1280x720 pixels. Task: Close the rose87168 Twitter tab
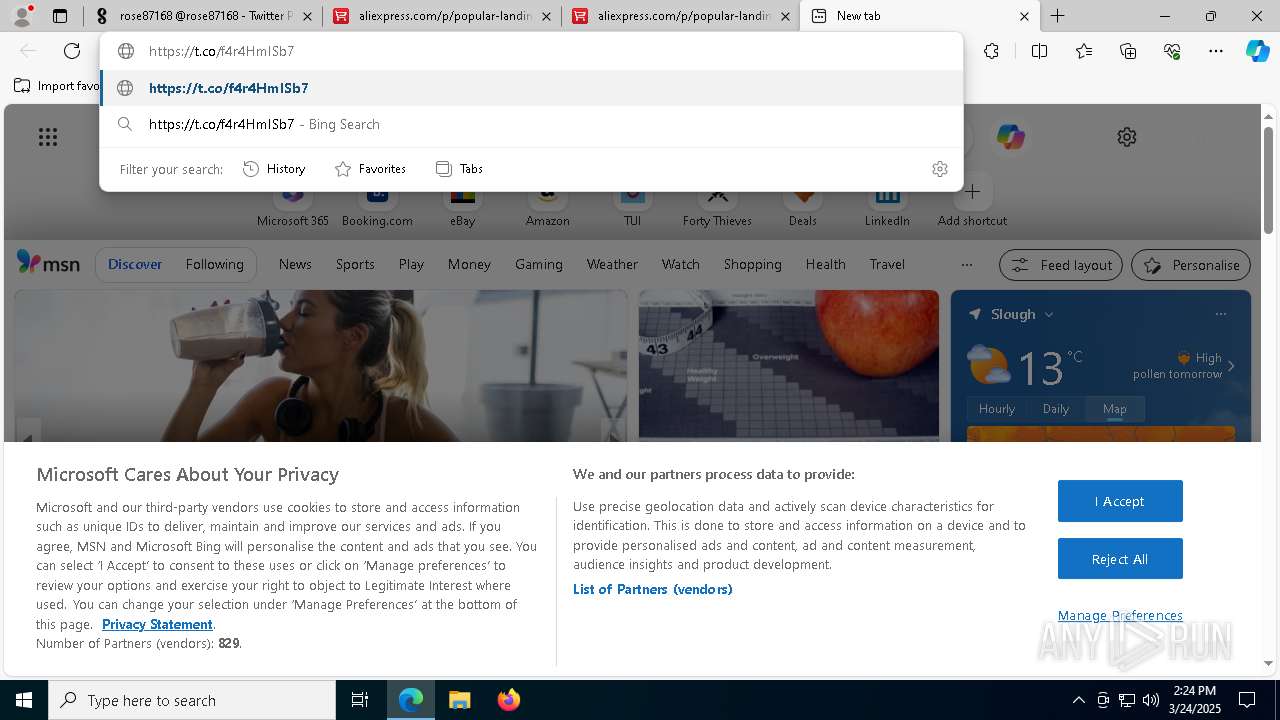coord(307,16)
